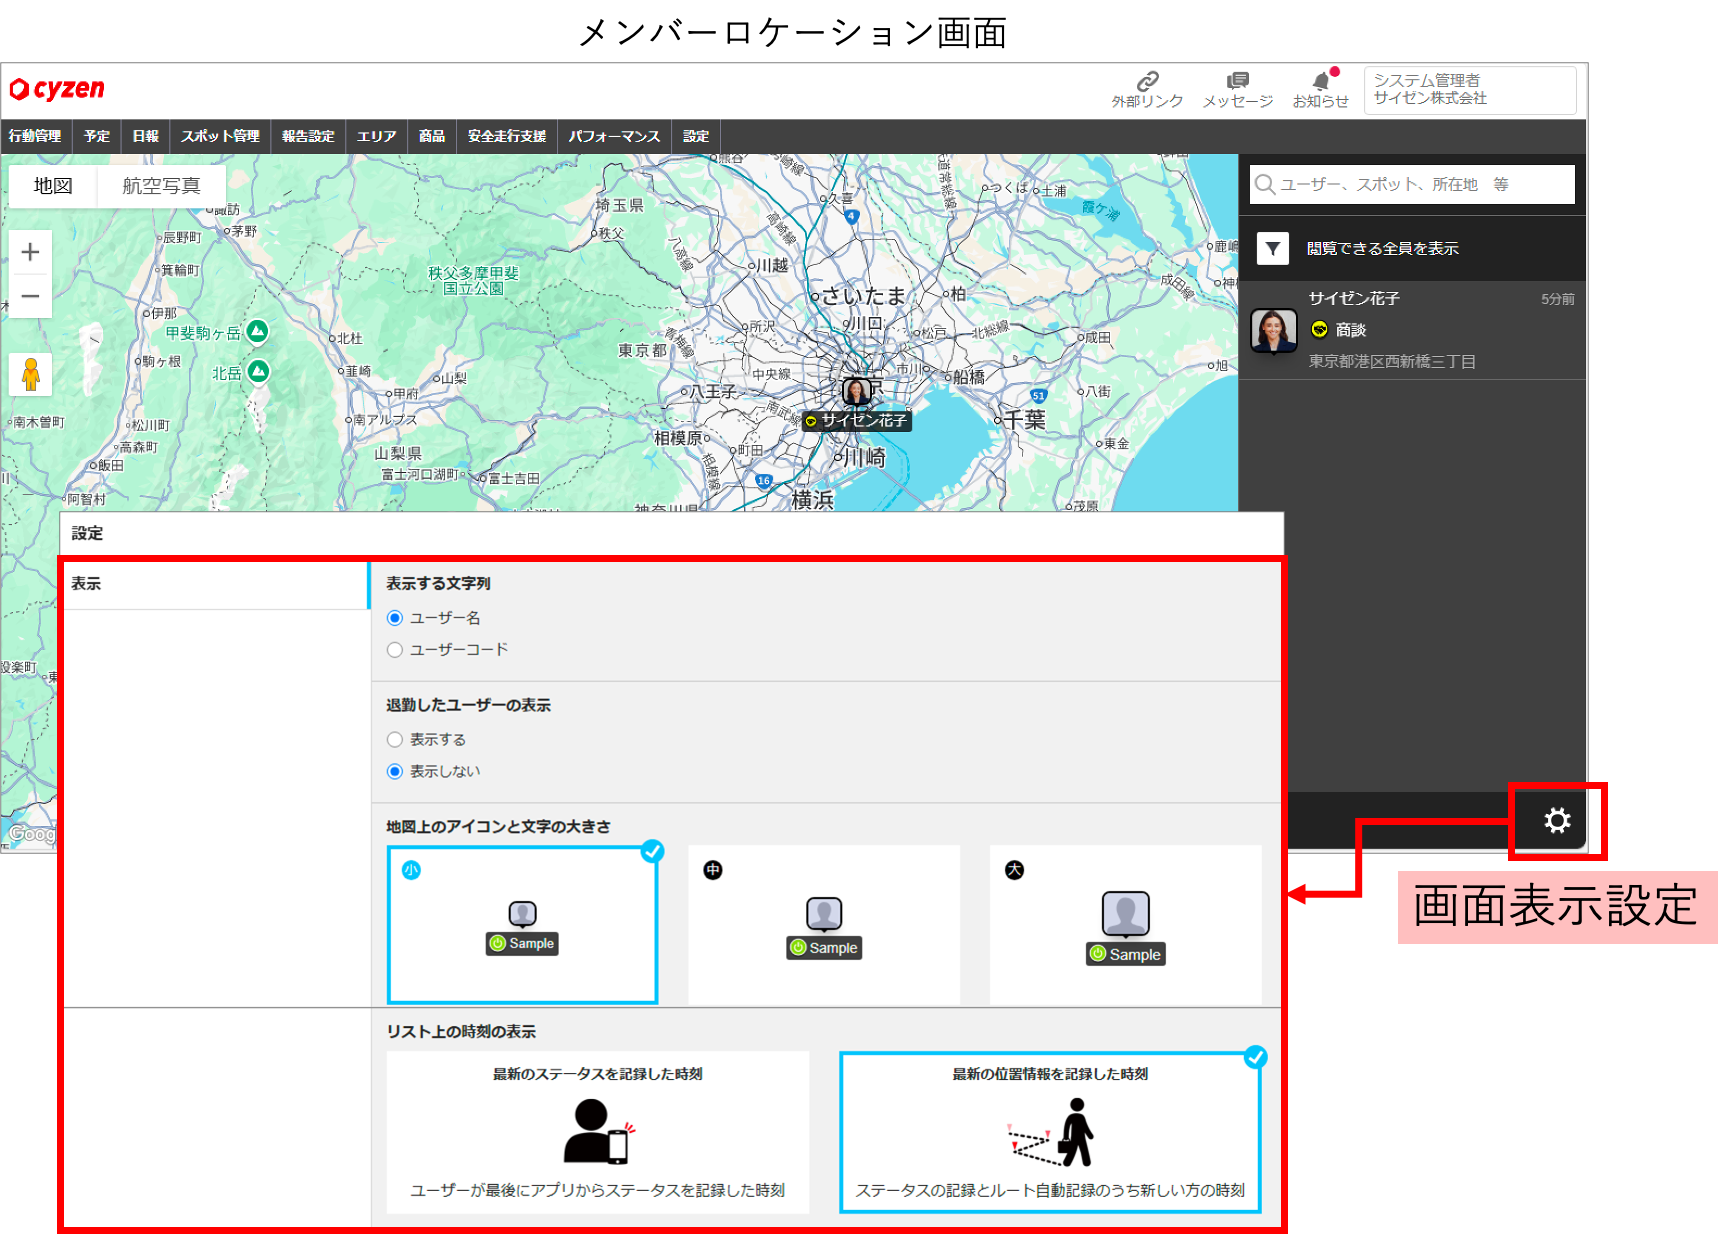Click the サイゼン花子 map marker photo
The width and height of the screenshot is (1730, 1234).
pyautogui.click(x=856, y=391)
